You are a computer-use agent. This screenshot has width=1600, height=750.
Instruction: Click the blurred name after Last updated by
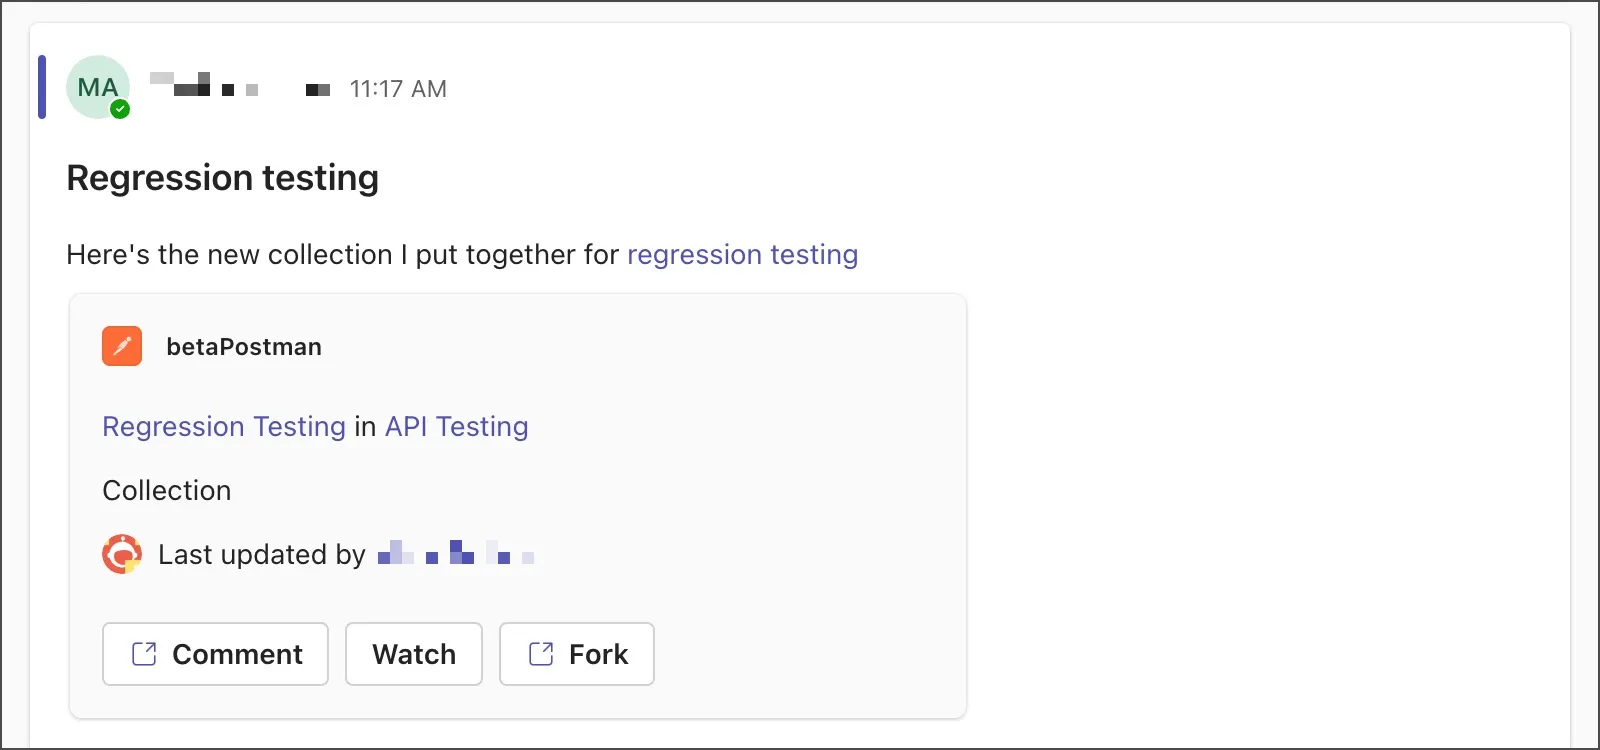pyautogui.click(x=456, y=553)
